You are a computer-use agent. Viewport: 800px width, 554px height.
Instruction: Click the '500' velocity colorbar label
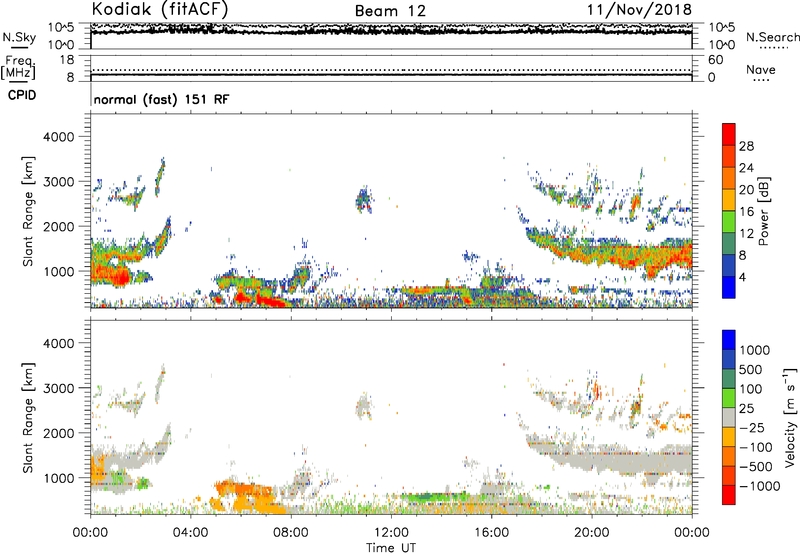pyautogui.click(x=751, y=370)
